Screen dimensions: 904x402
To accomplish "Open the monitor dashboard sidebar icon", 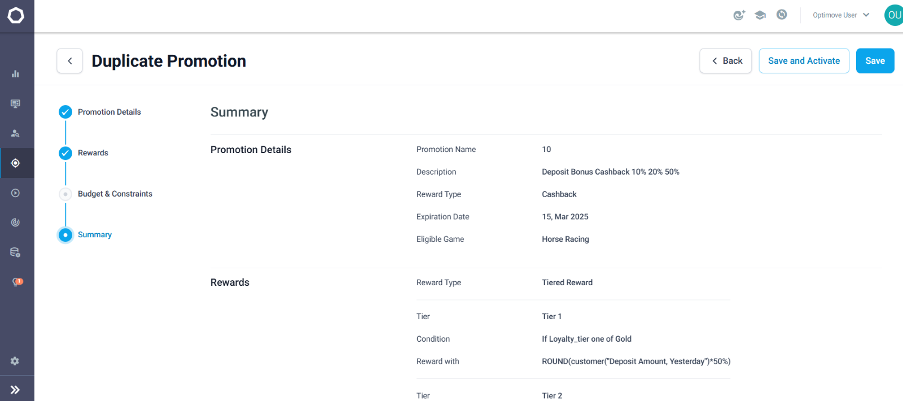I will click(x=16, y=104).
